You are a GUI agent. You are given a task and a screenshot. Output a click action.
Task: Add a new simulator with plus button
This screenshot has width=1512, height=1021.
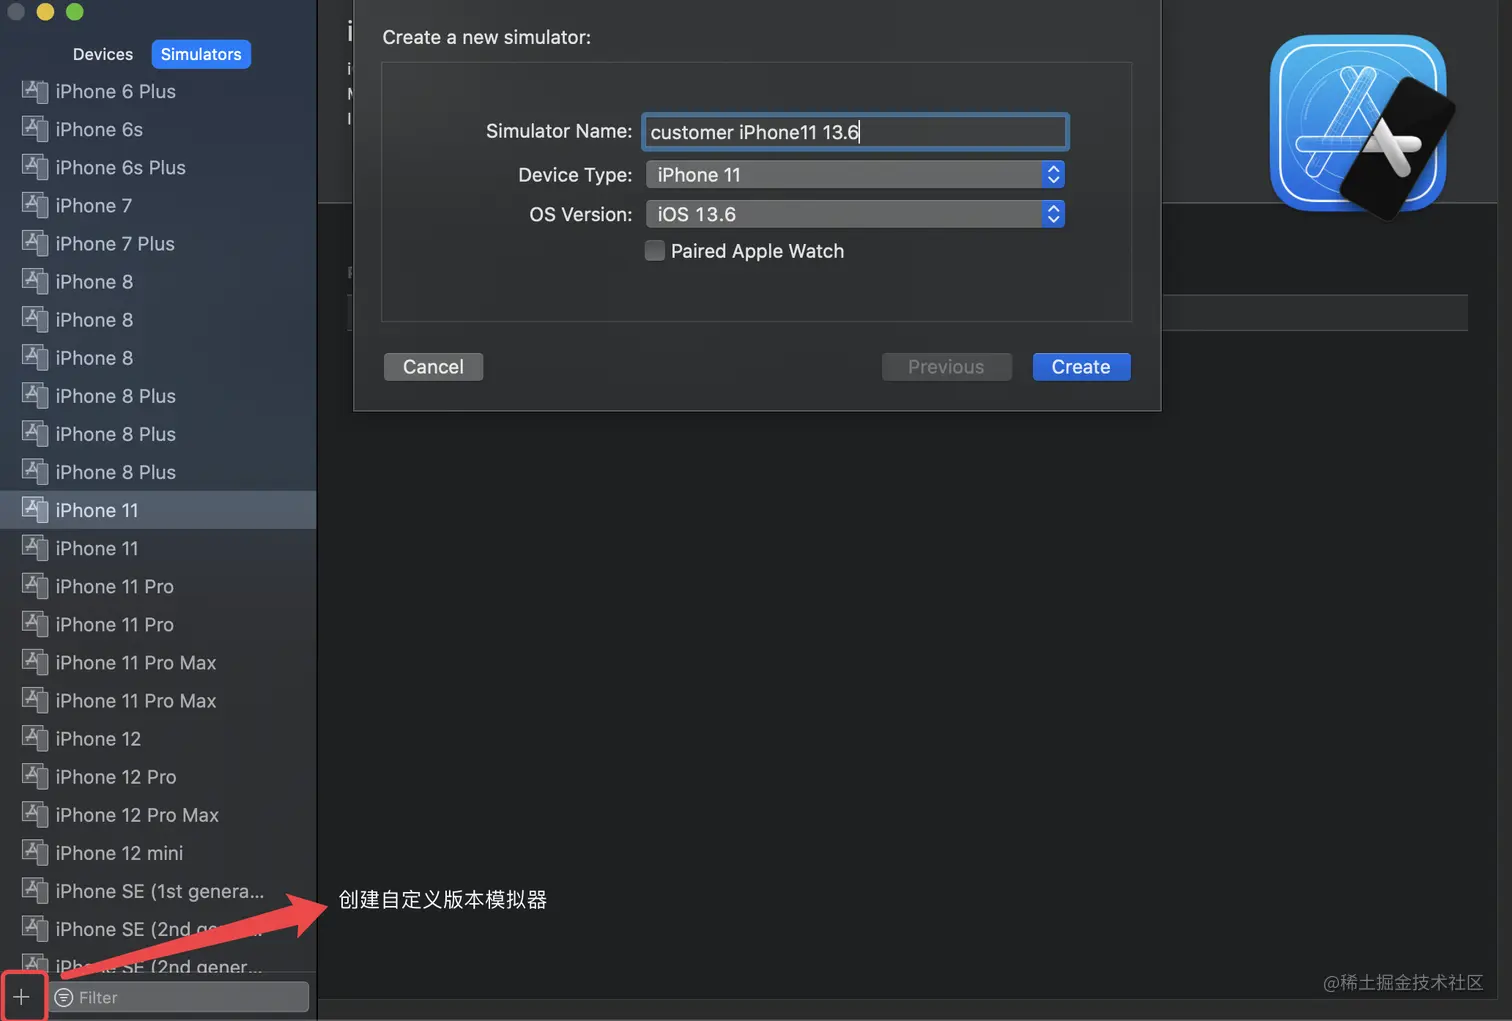point(21,997)
